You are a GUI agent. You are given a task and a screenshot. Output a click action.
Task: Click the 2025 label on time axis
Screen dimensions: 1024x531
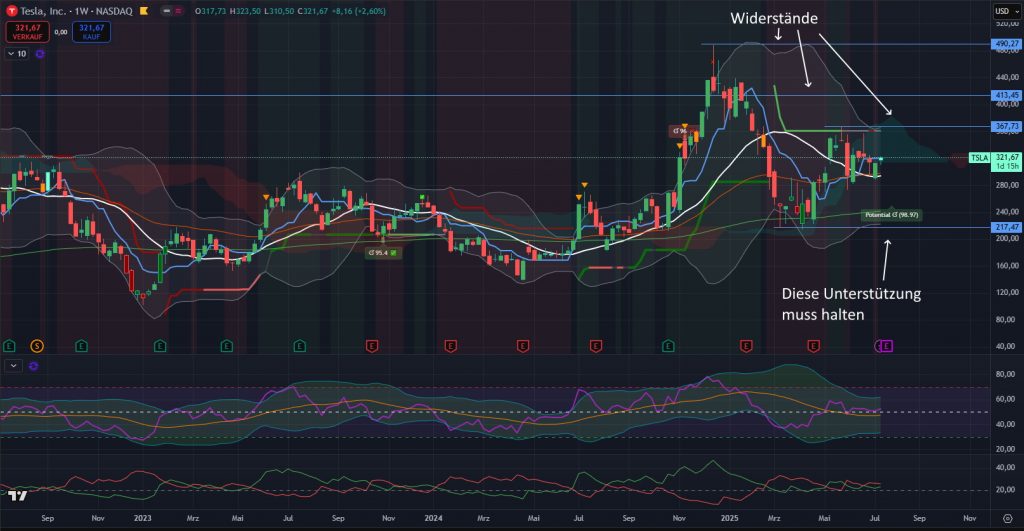click(729, 519)
